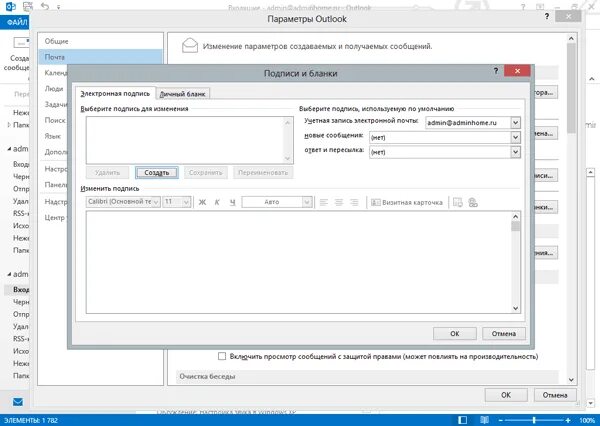Insert hyperlink into signature
600x426 pixels.
pos(473,202)
